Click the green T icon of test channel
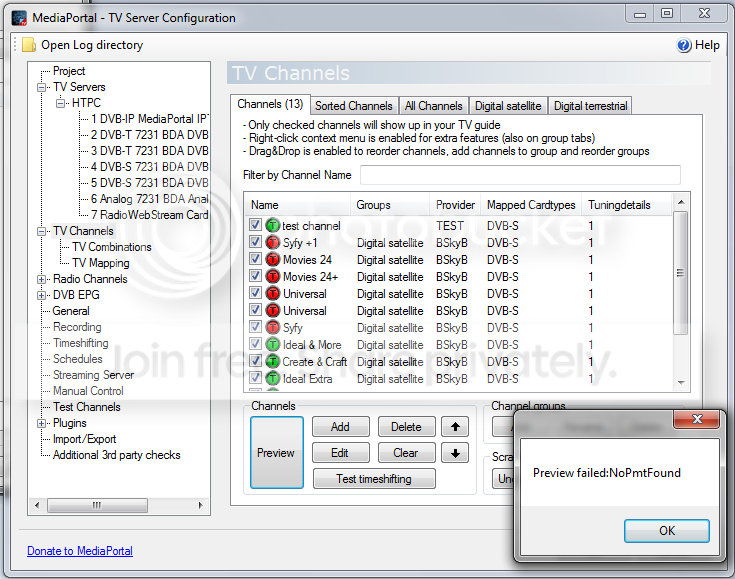This screenshot has width=735, height=579. click(x=272, y=226)
